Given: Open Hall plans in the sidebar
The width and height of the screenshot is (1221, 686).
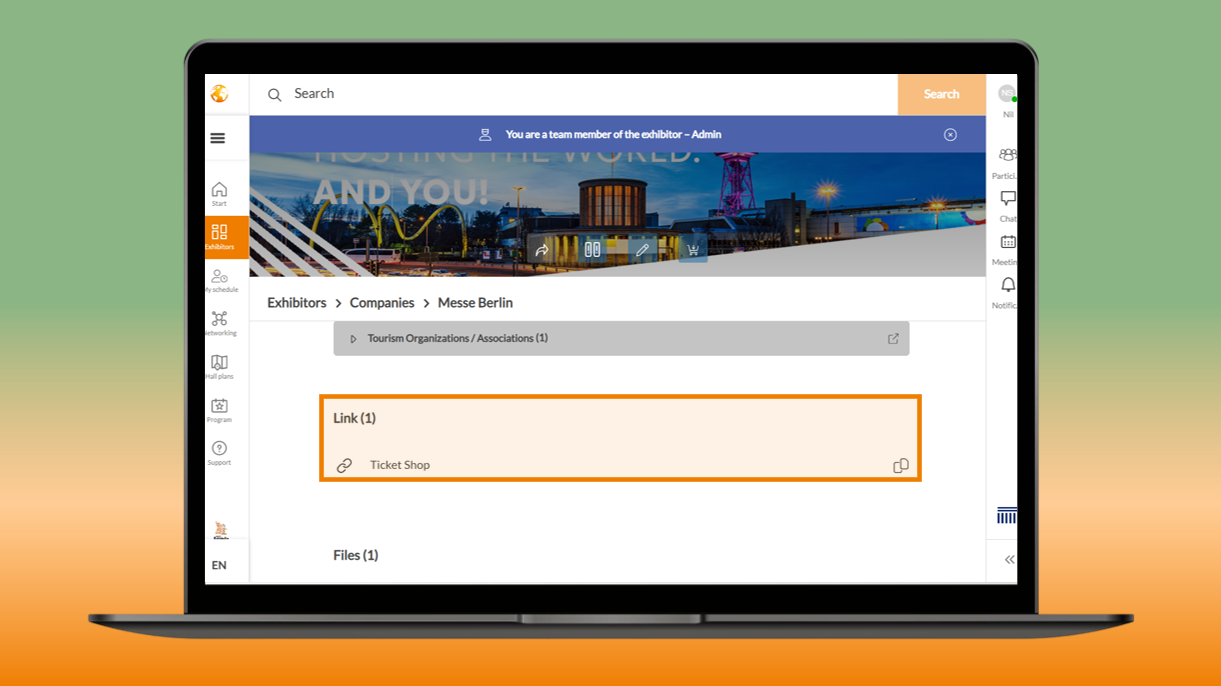Looking at the screenshot, I should click(220, 367).
